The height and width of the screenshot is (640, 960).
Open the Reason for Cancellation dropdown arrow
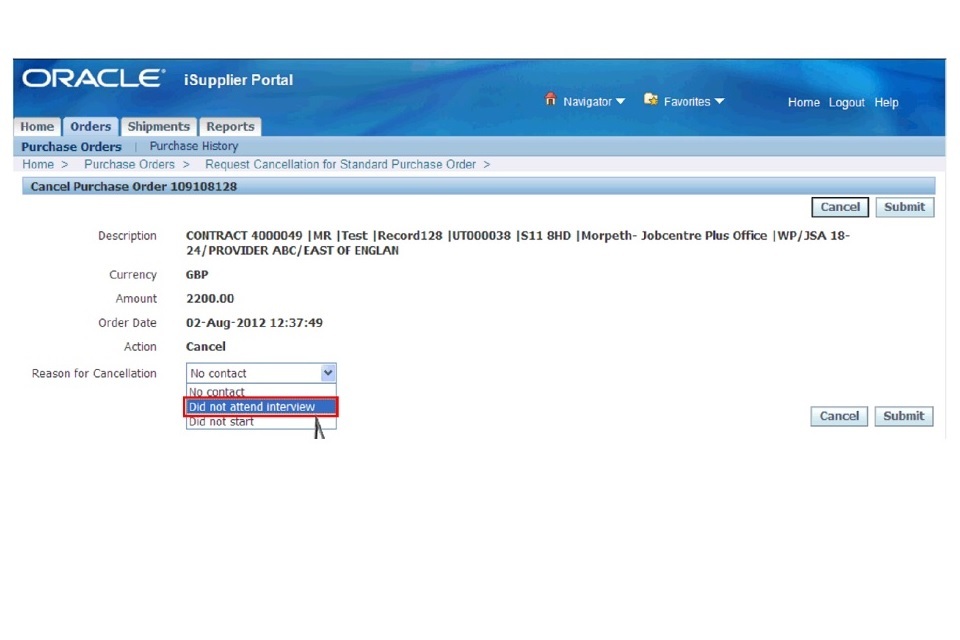(x=328, y=373)
